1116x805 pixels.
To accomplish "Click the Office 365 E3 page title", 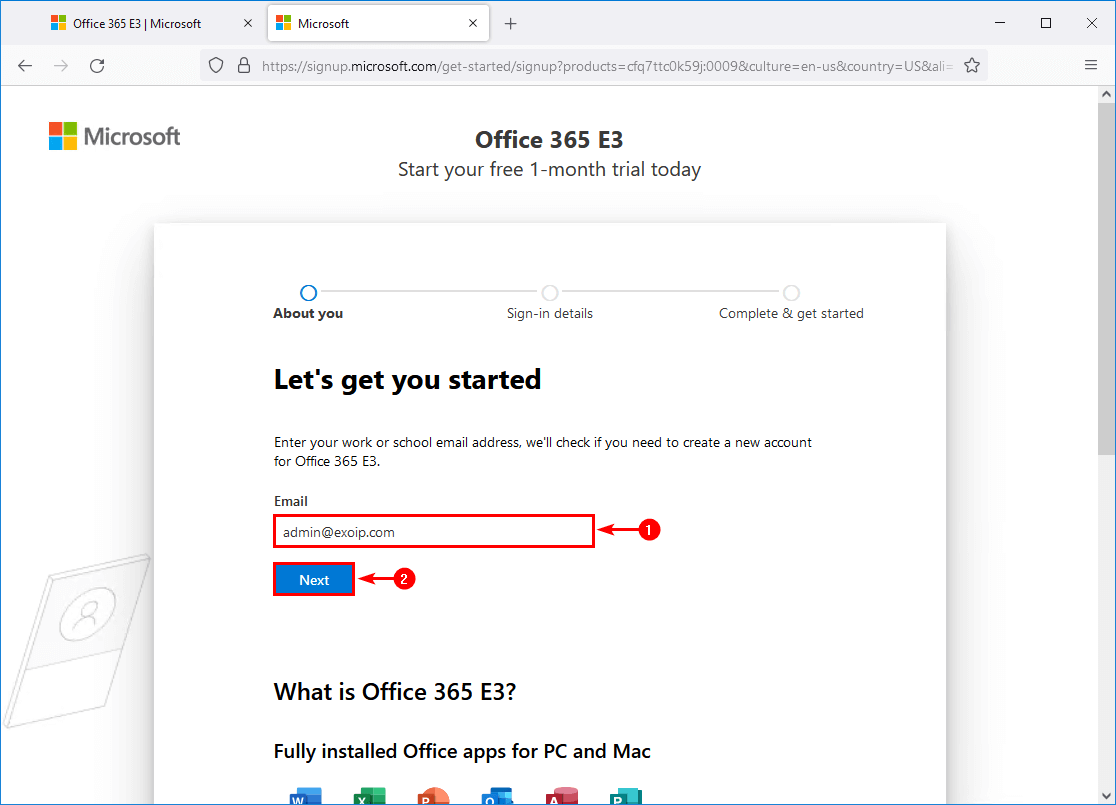I will [x=549, y=140].
